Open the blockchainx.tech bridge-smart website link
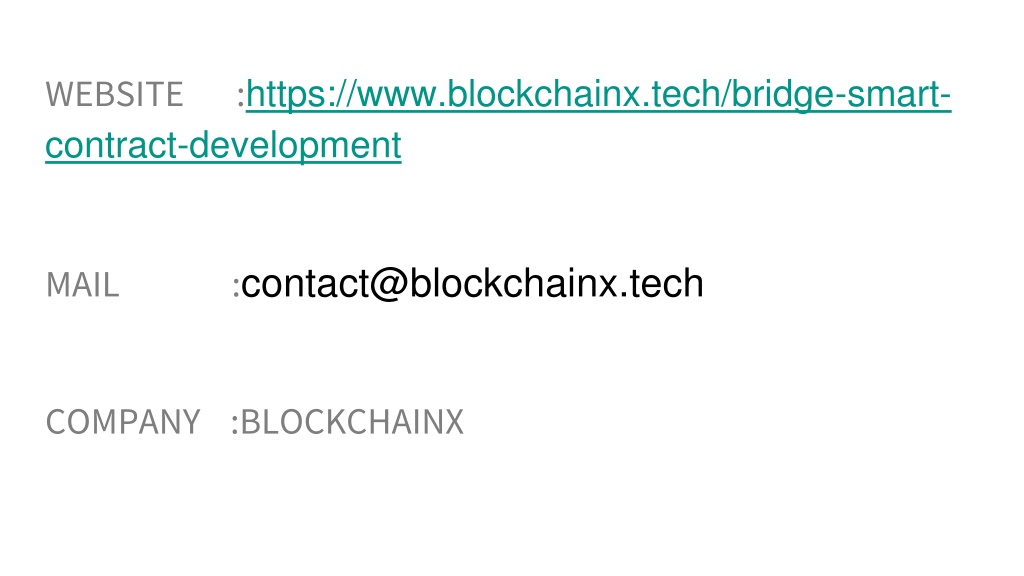This screenshot has width=1024, height=576. tap(598, 95)
